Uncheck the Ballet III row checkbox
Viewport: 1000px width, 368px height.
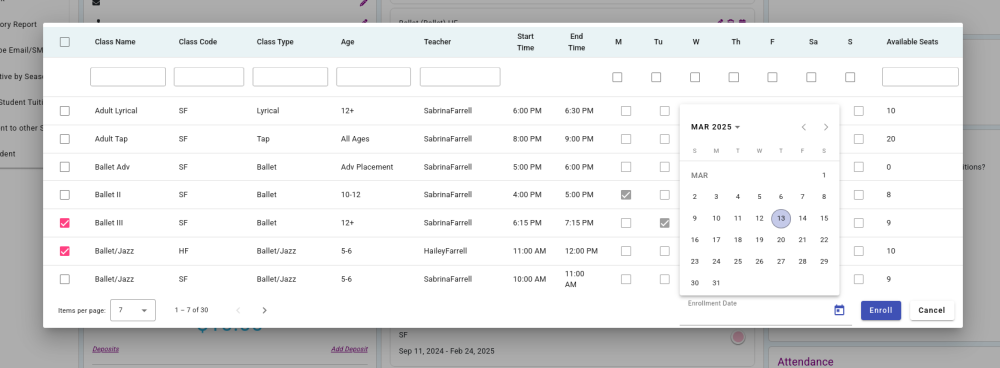[64, 223]
